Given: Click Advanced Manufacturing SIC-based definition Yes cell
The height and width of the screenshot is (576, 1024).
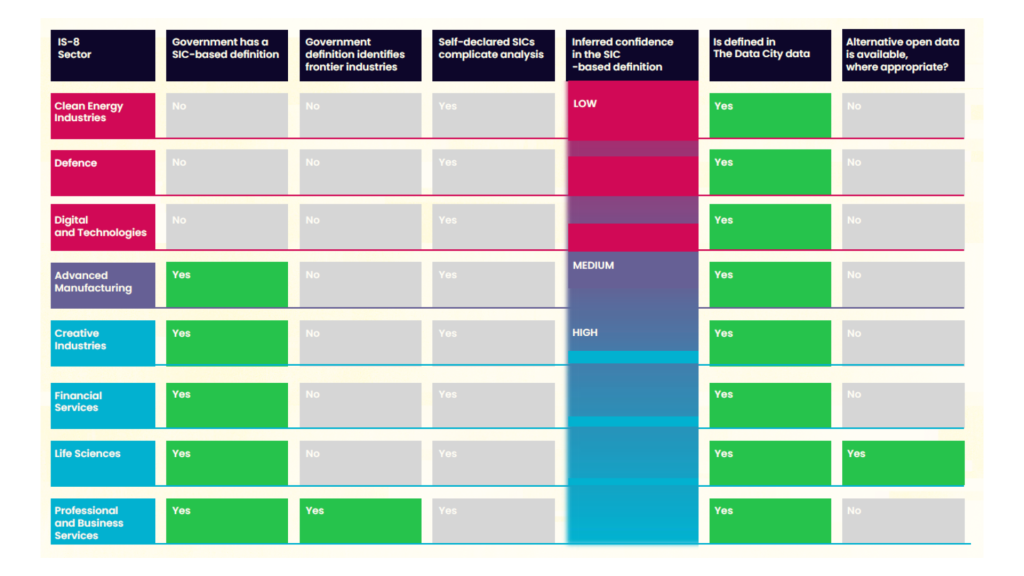Looking at the screenshot, I should 227,285.
